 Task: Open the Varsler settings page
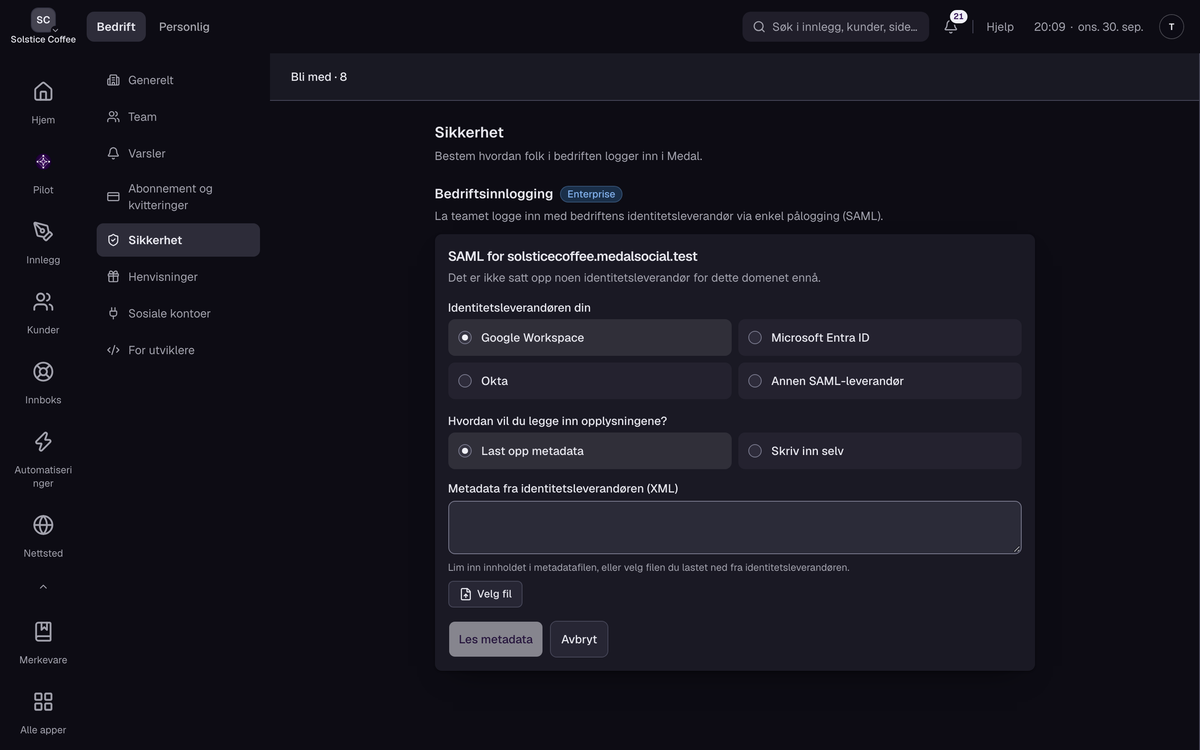coord(178,154)
